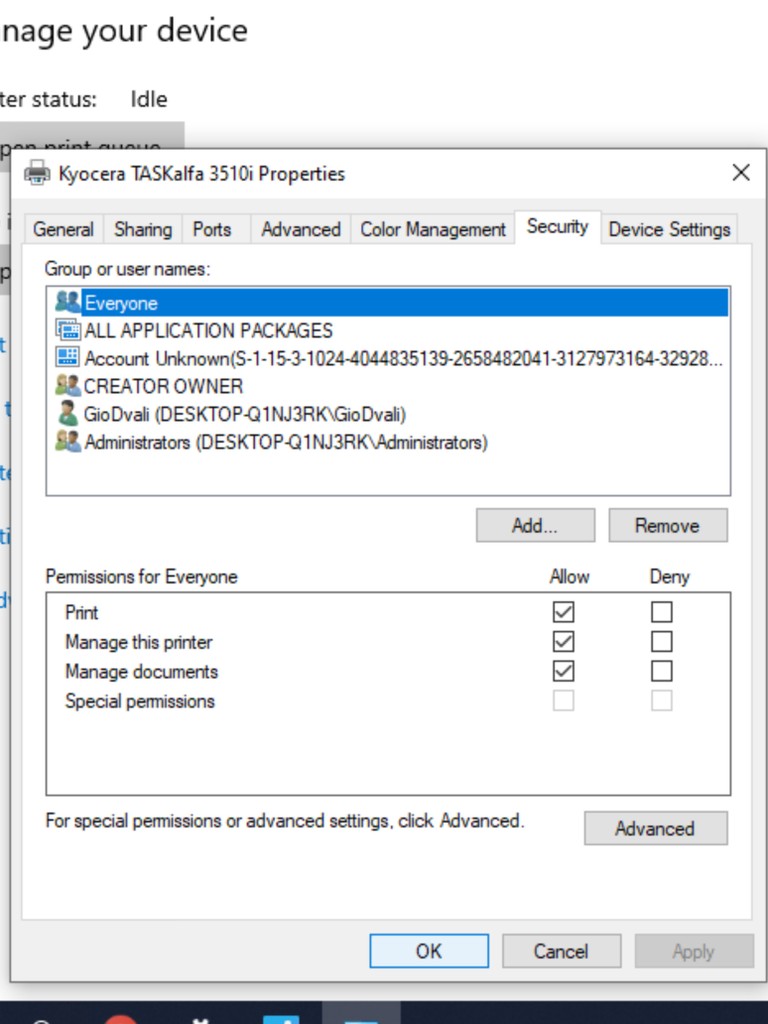Uncheck Allow for Manage this printer
768x1024 pixels.
[563, 641]
